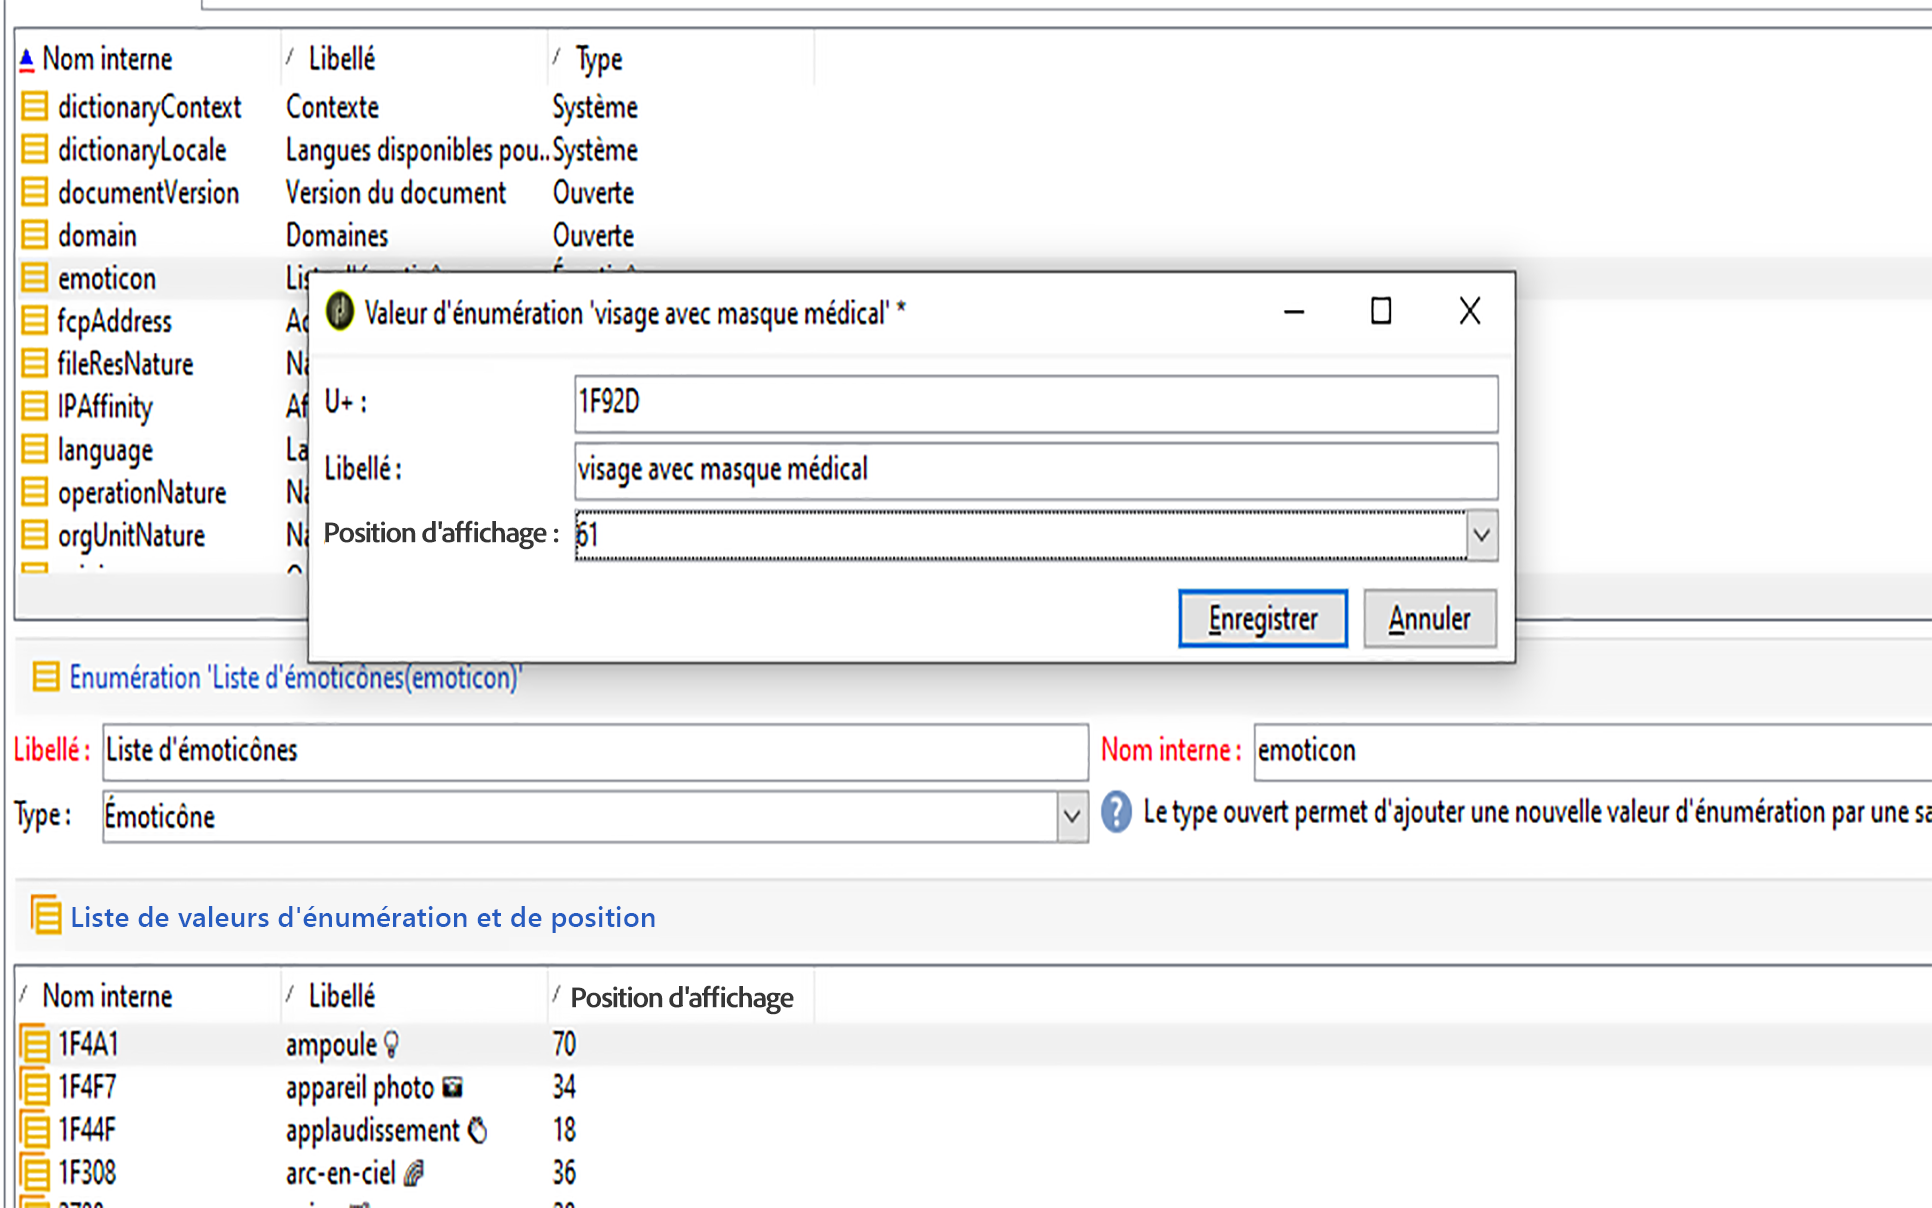Sort values by Position d'affichage column

pyautogui.click(x=681, y=997)
